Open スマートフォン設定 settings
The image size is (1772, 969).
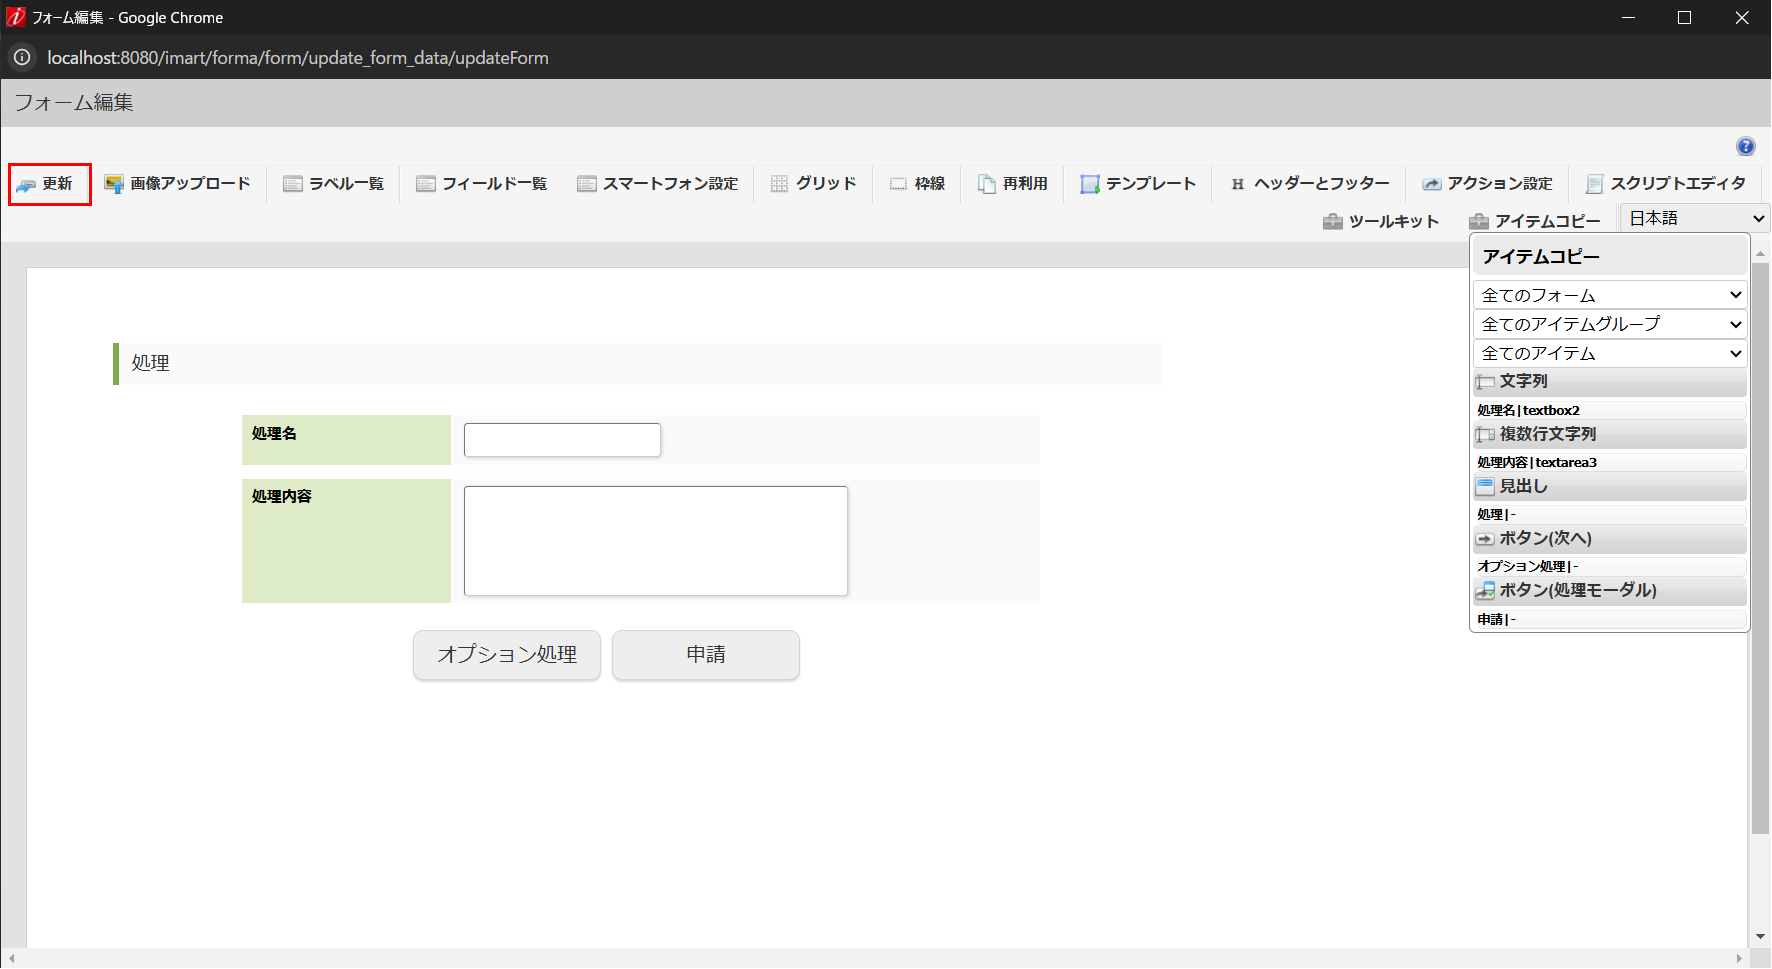(x=658, y=183)
